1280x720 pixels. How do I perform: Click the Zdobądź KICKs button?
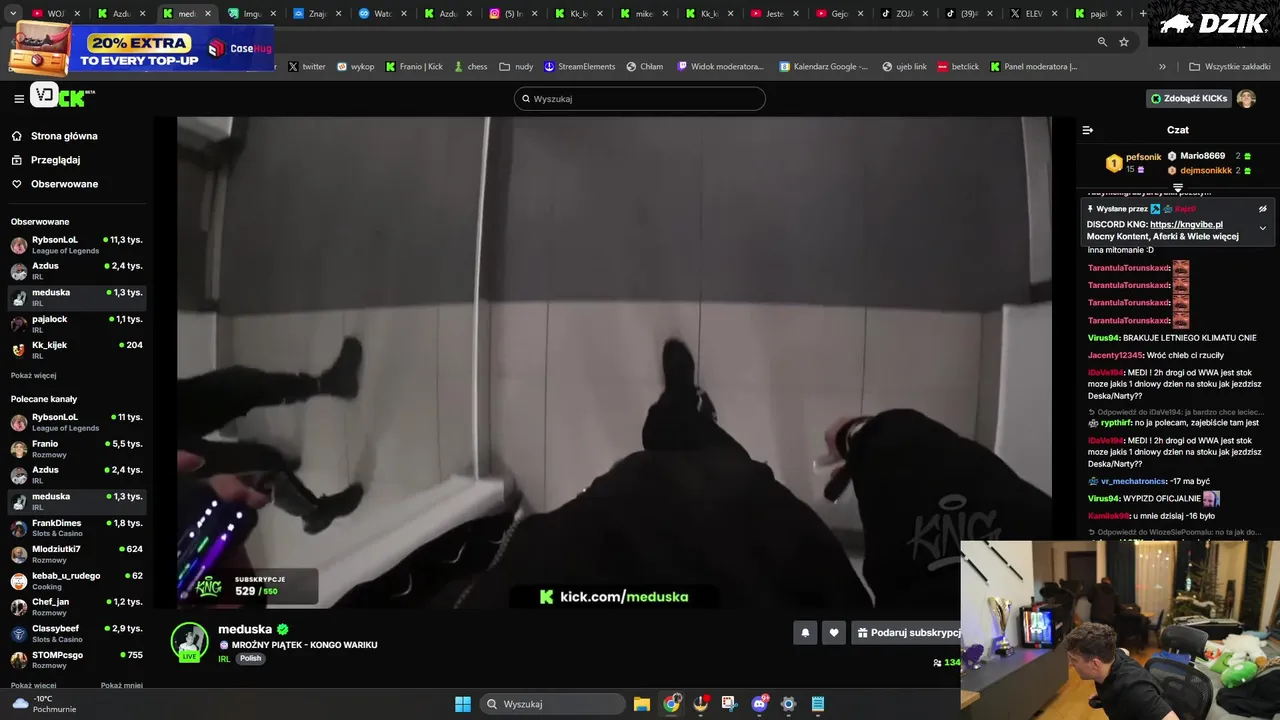[1189, 99]
